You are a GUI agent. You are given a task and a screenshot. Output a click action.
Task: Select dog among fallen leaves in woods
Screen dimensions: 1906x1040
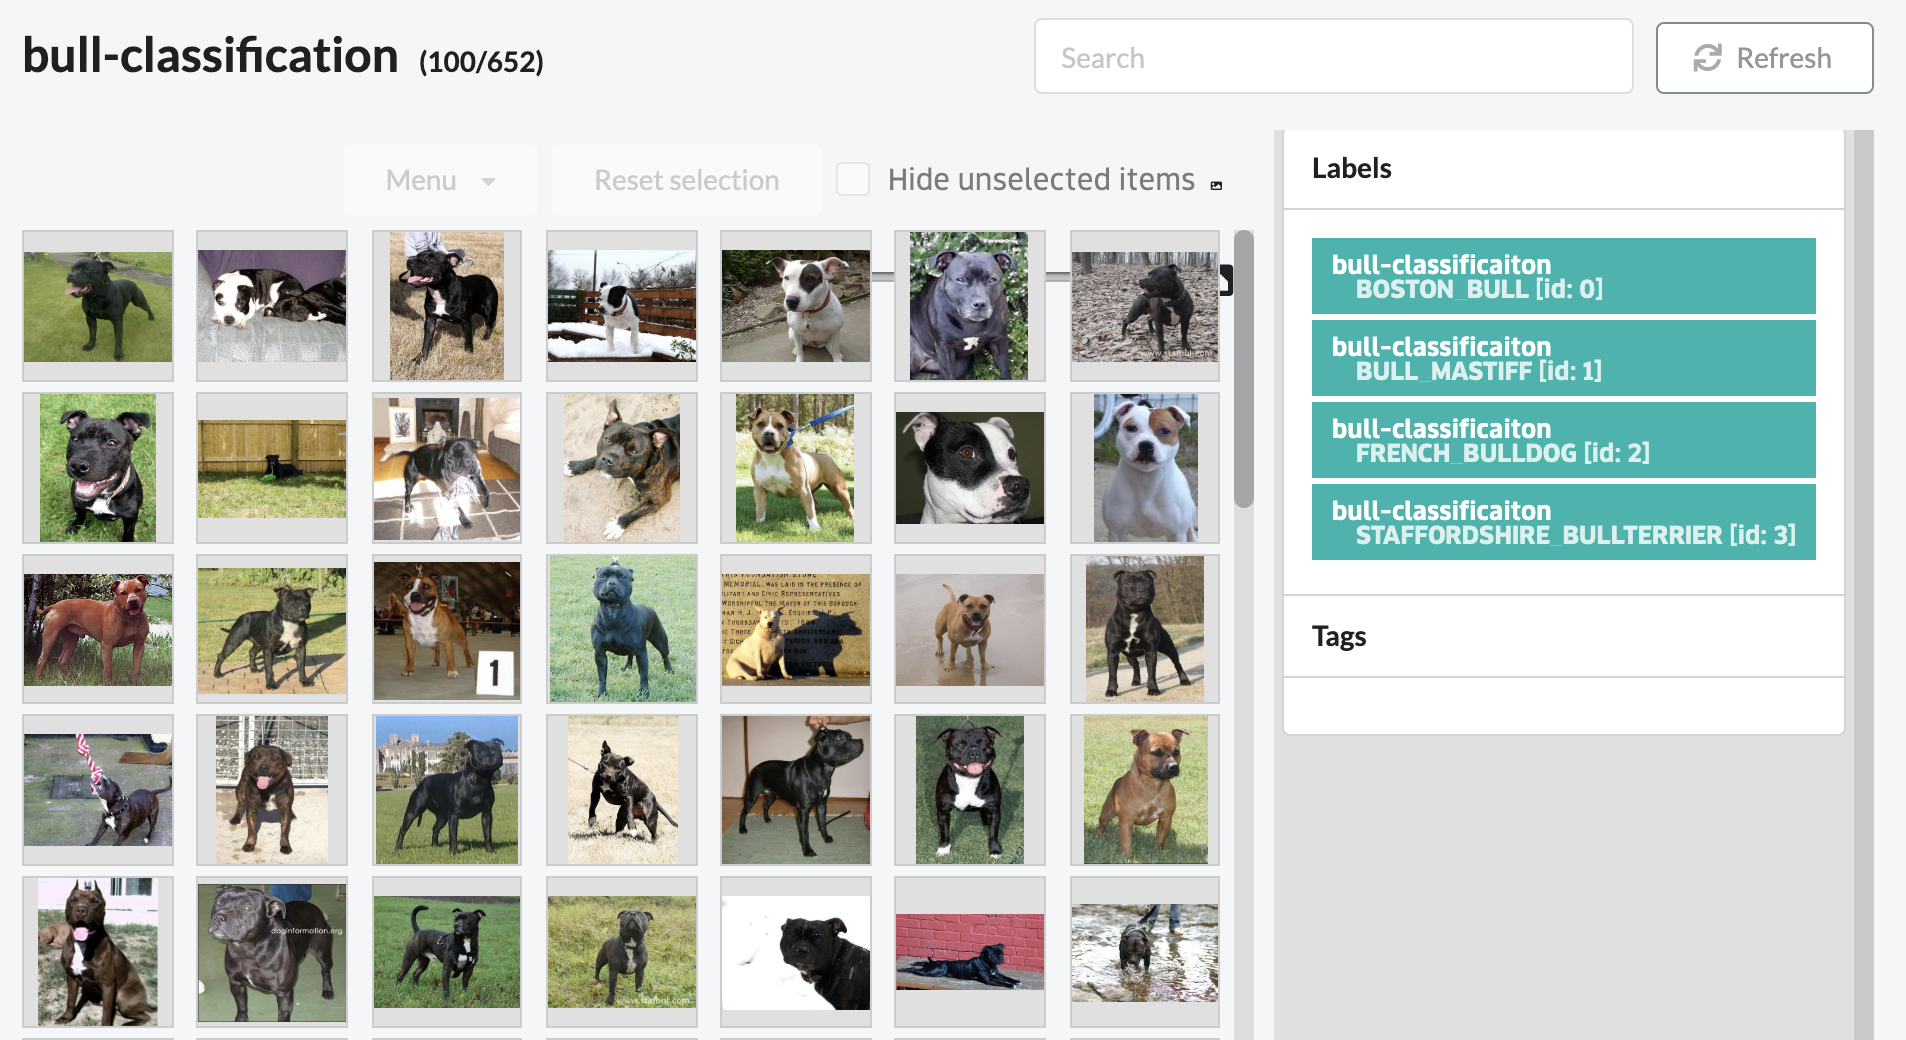(1145, 306)
